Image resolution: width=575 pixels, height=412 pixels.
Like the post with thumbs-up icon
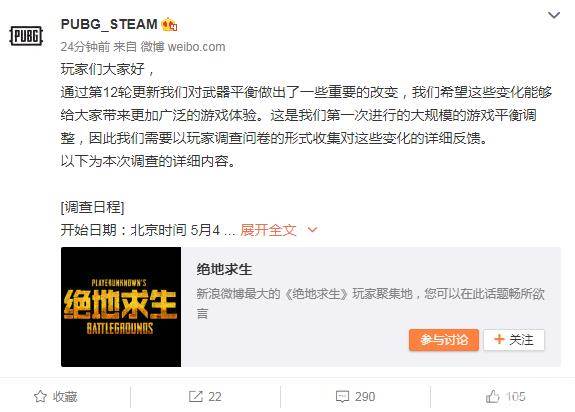pos(492,396)
